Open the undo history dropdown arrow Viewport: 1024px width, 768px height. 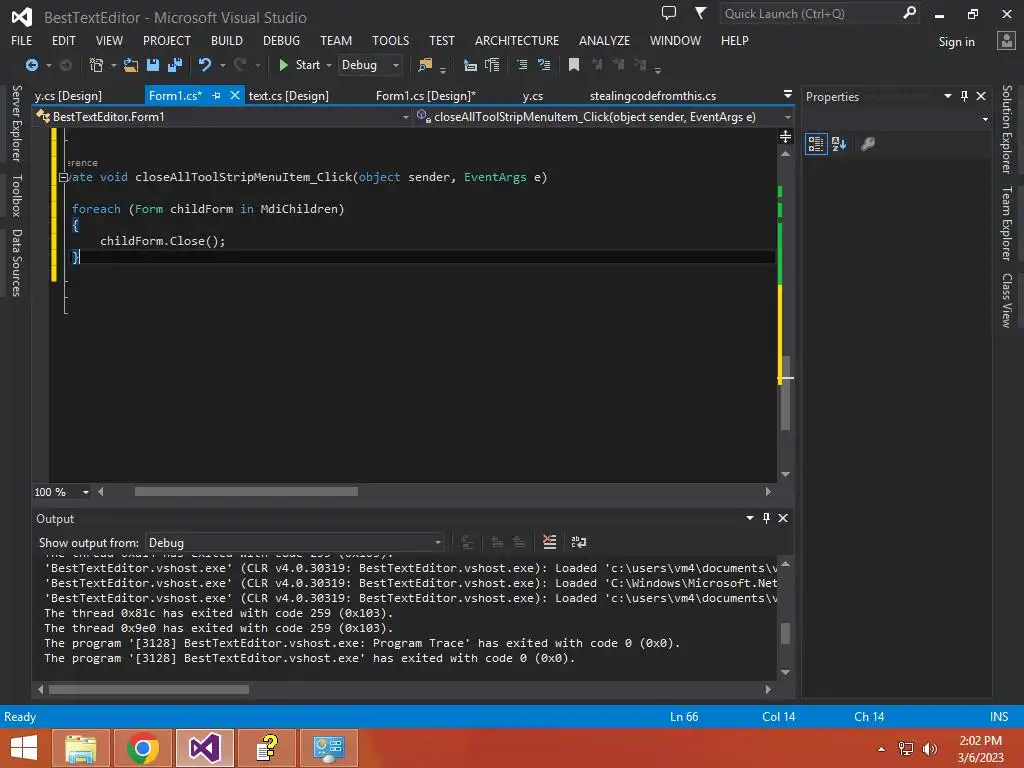[223, 65]
